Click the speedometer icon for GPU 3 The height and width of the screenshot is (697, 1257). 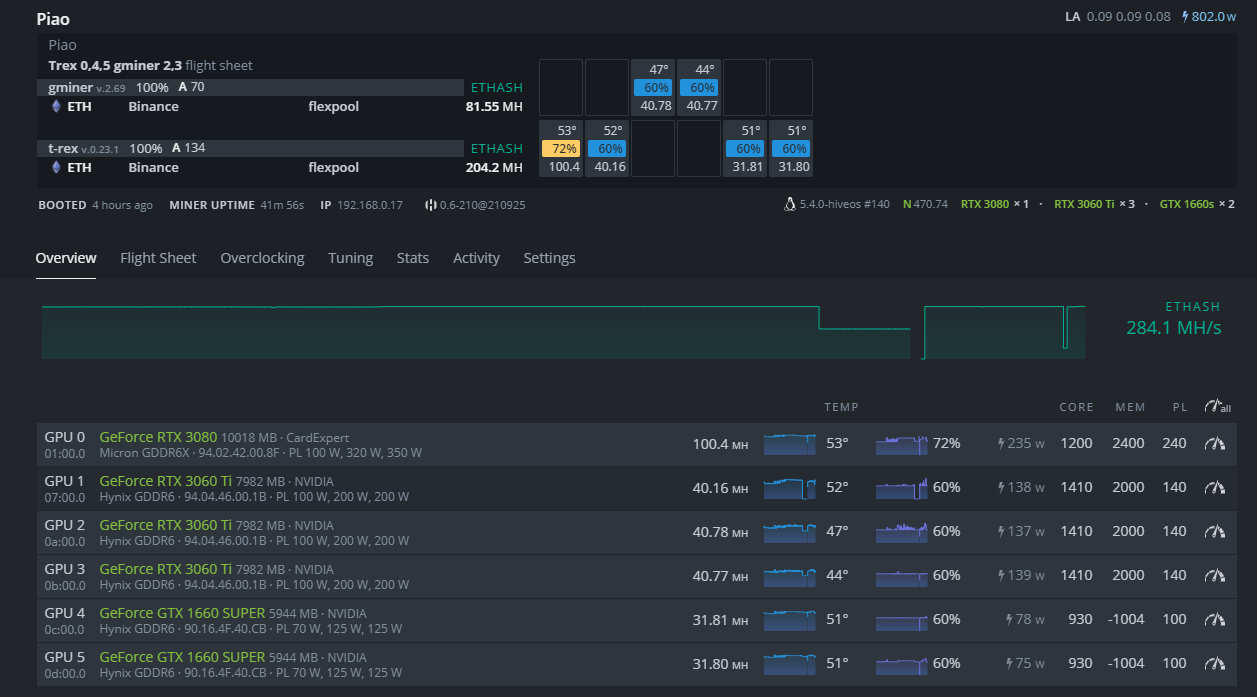coord(1215,576)
